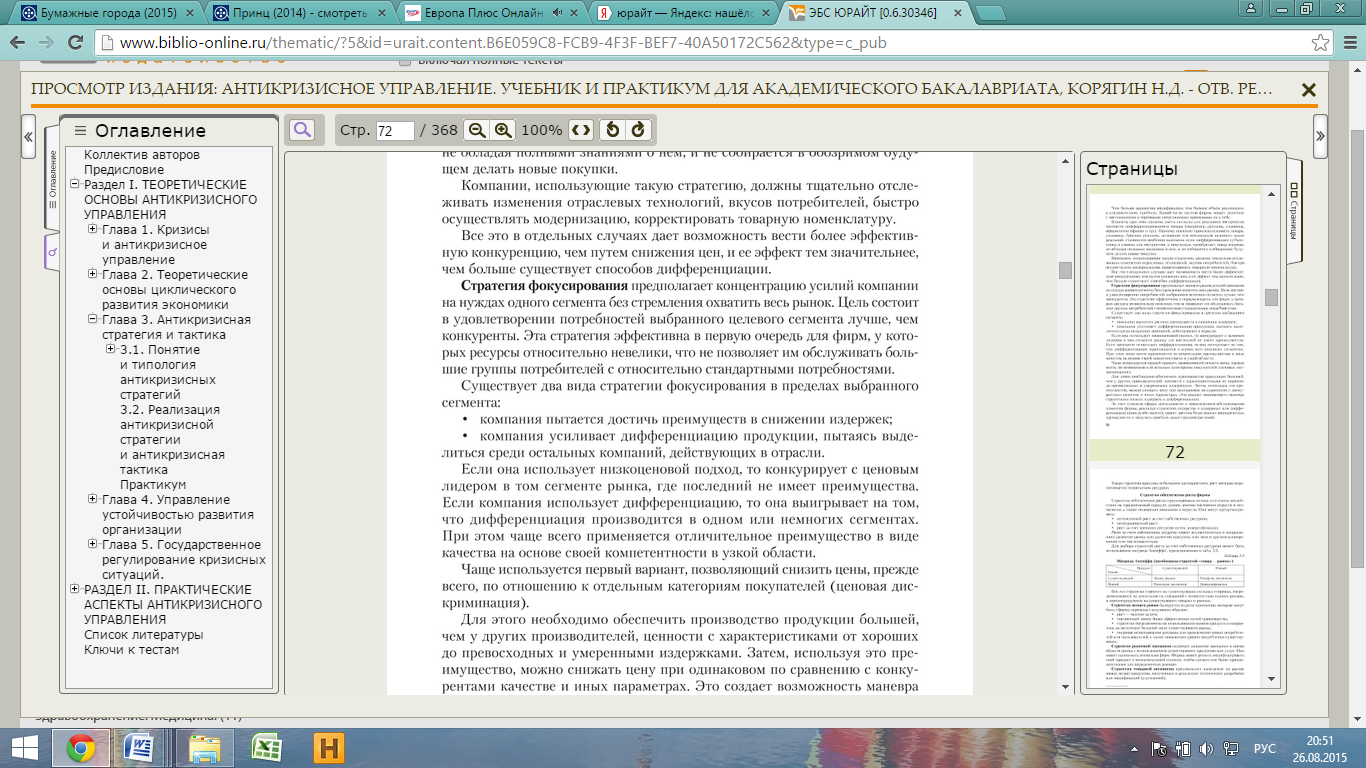Open the magnifier search tool in viewer toolbar
Viewport: 1366px width, 768px height.
(x=301, y=130)
